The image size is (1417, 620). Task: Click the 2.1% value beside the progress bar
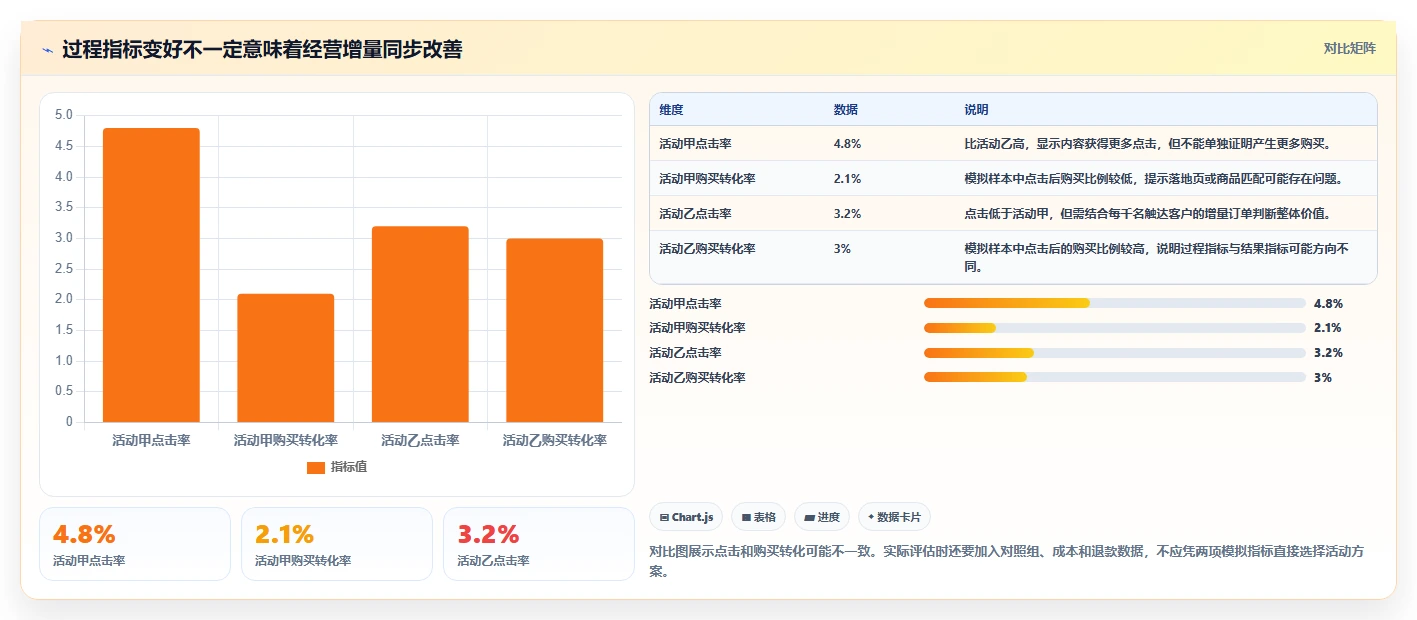1328,328
